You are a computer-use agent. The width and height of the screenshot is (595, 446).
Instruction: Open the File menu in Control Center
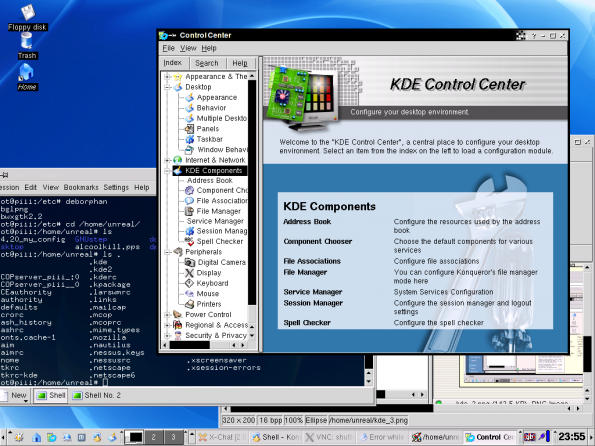click(x=168, y=48)
